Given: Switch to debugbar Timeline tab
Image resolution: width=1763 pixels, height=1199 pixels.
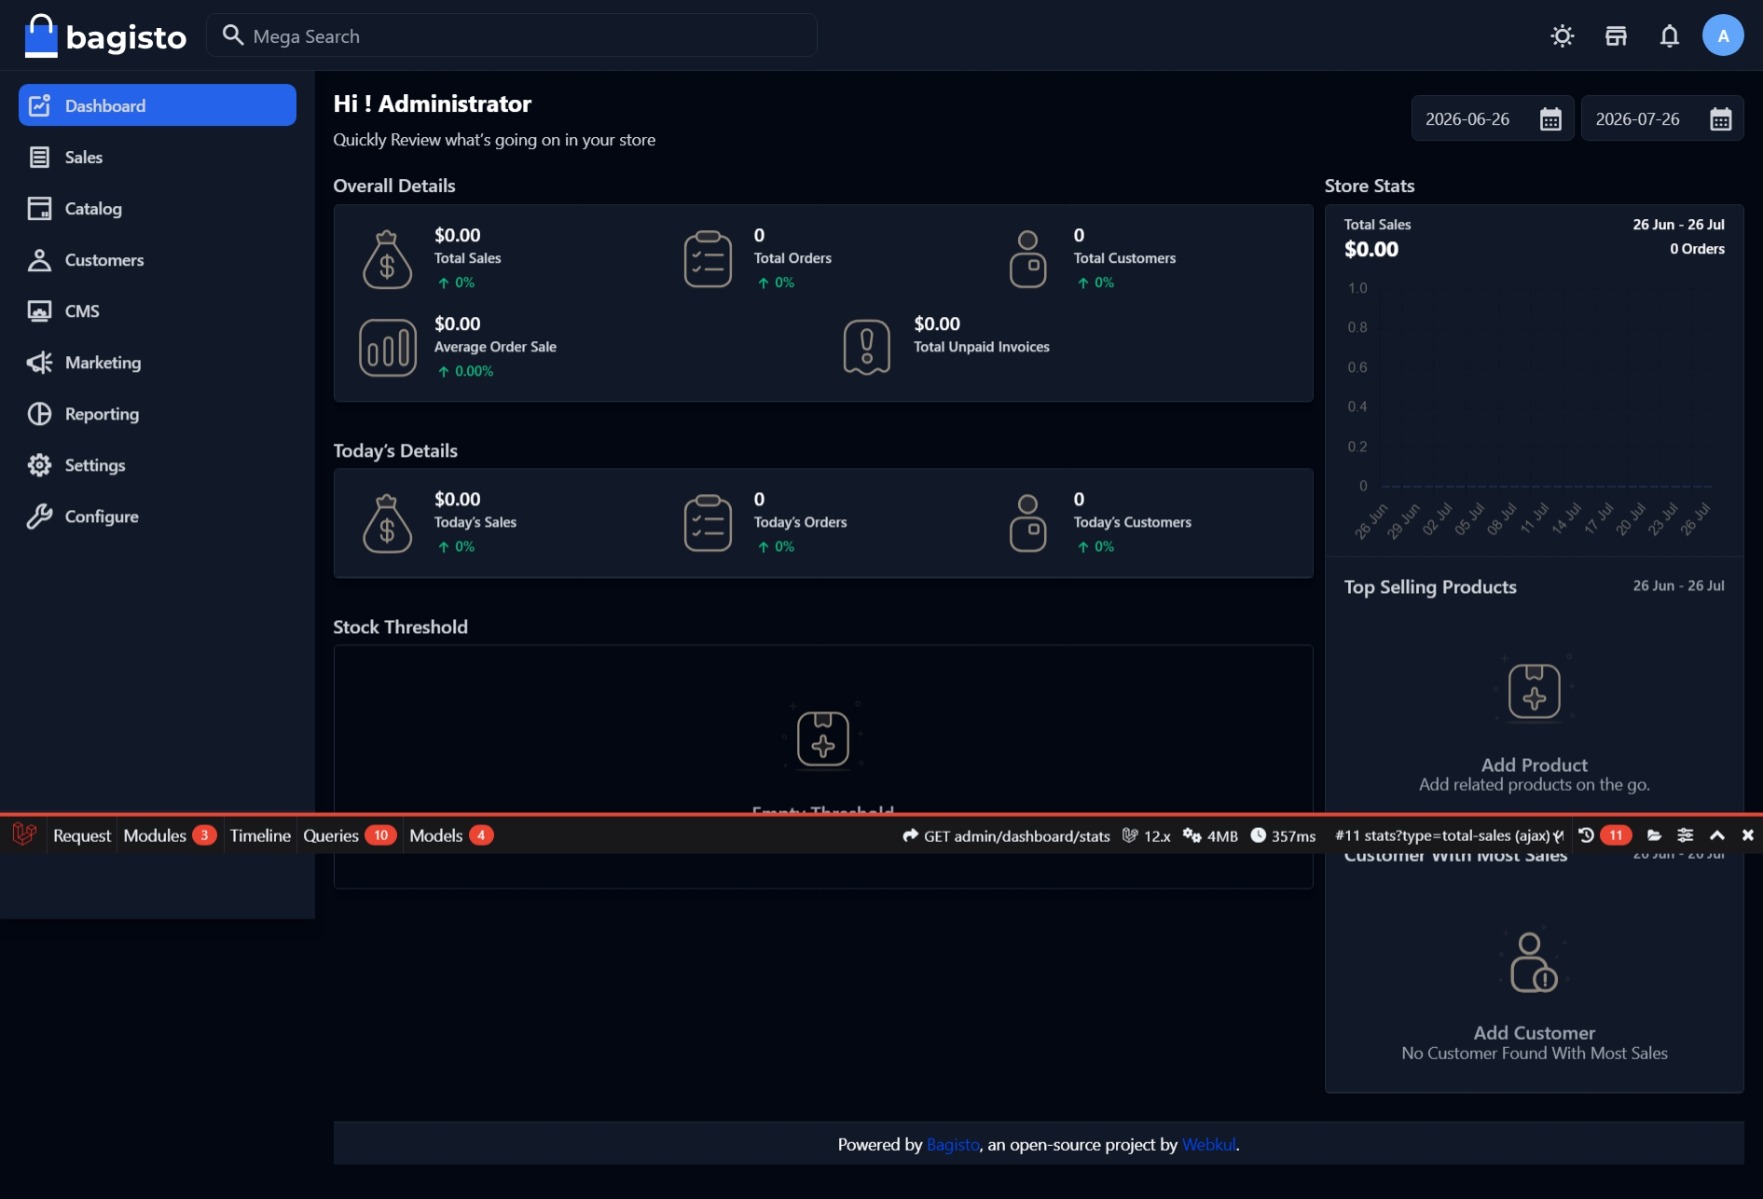Looking at the screenshot, I should coord(260,835).
